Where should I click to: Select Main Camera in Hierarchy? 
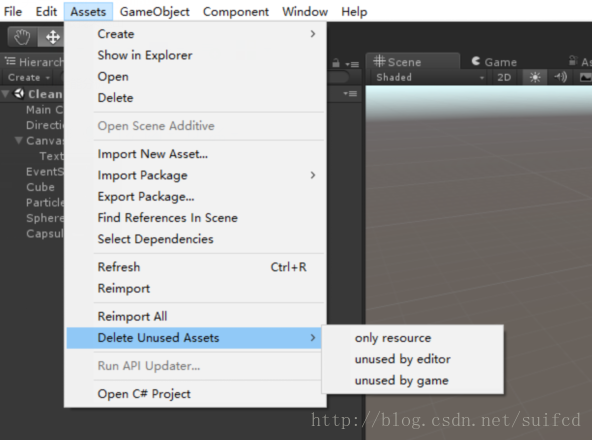pos(44,110)
